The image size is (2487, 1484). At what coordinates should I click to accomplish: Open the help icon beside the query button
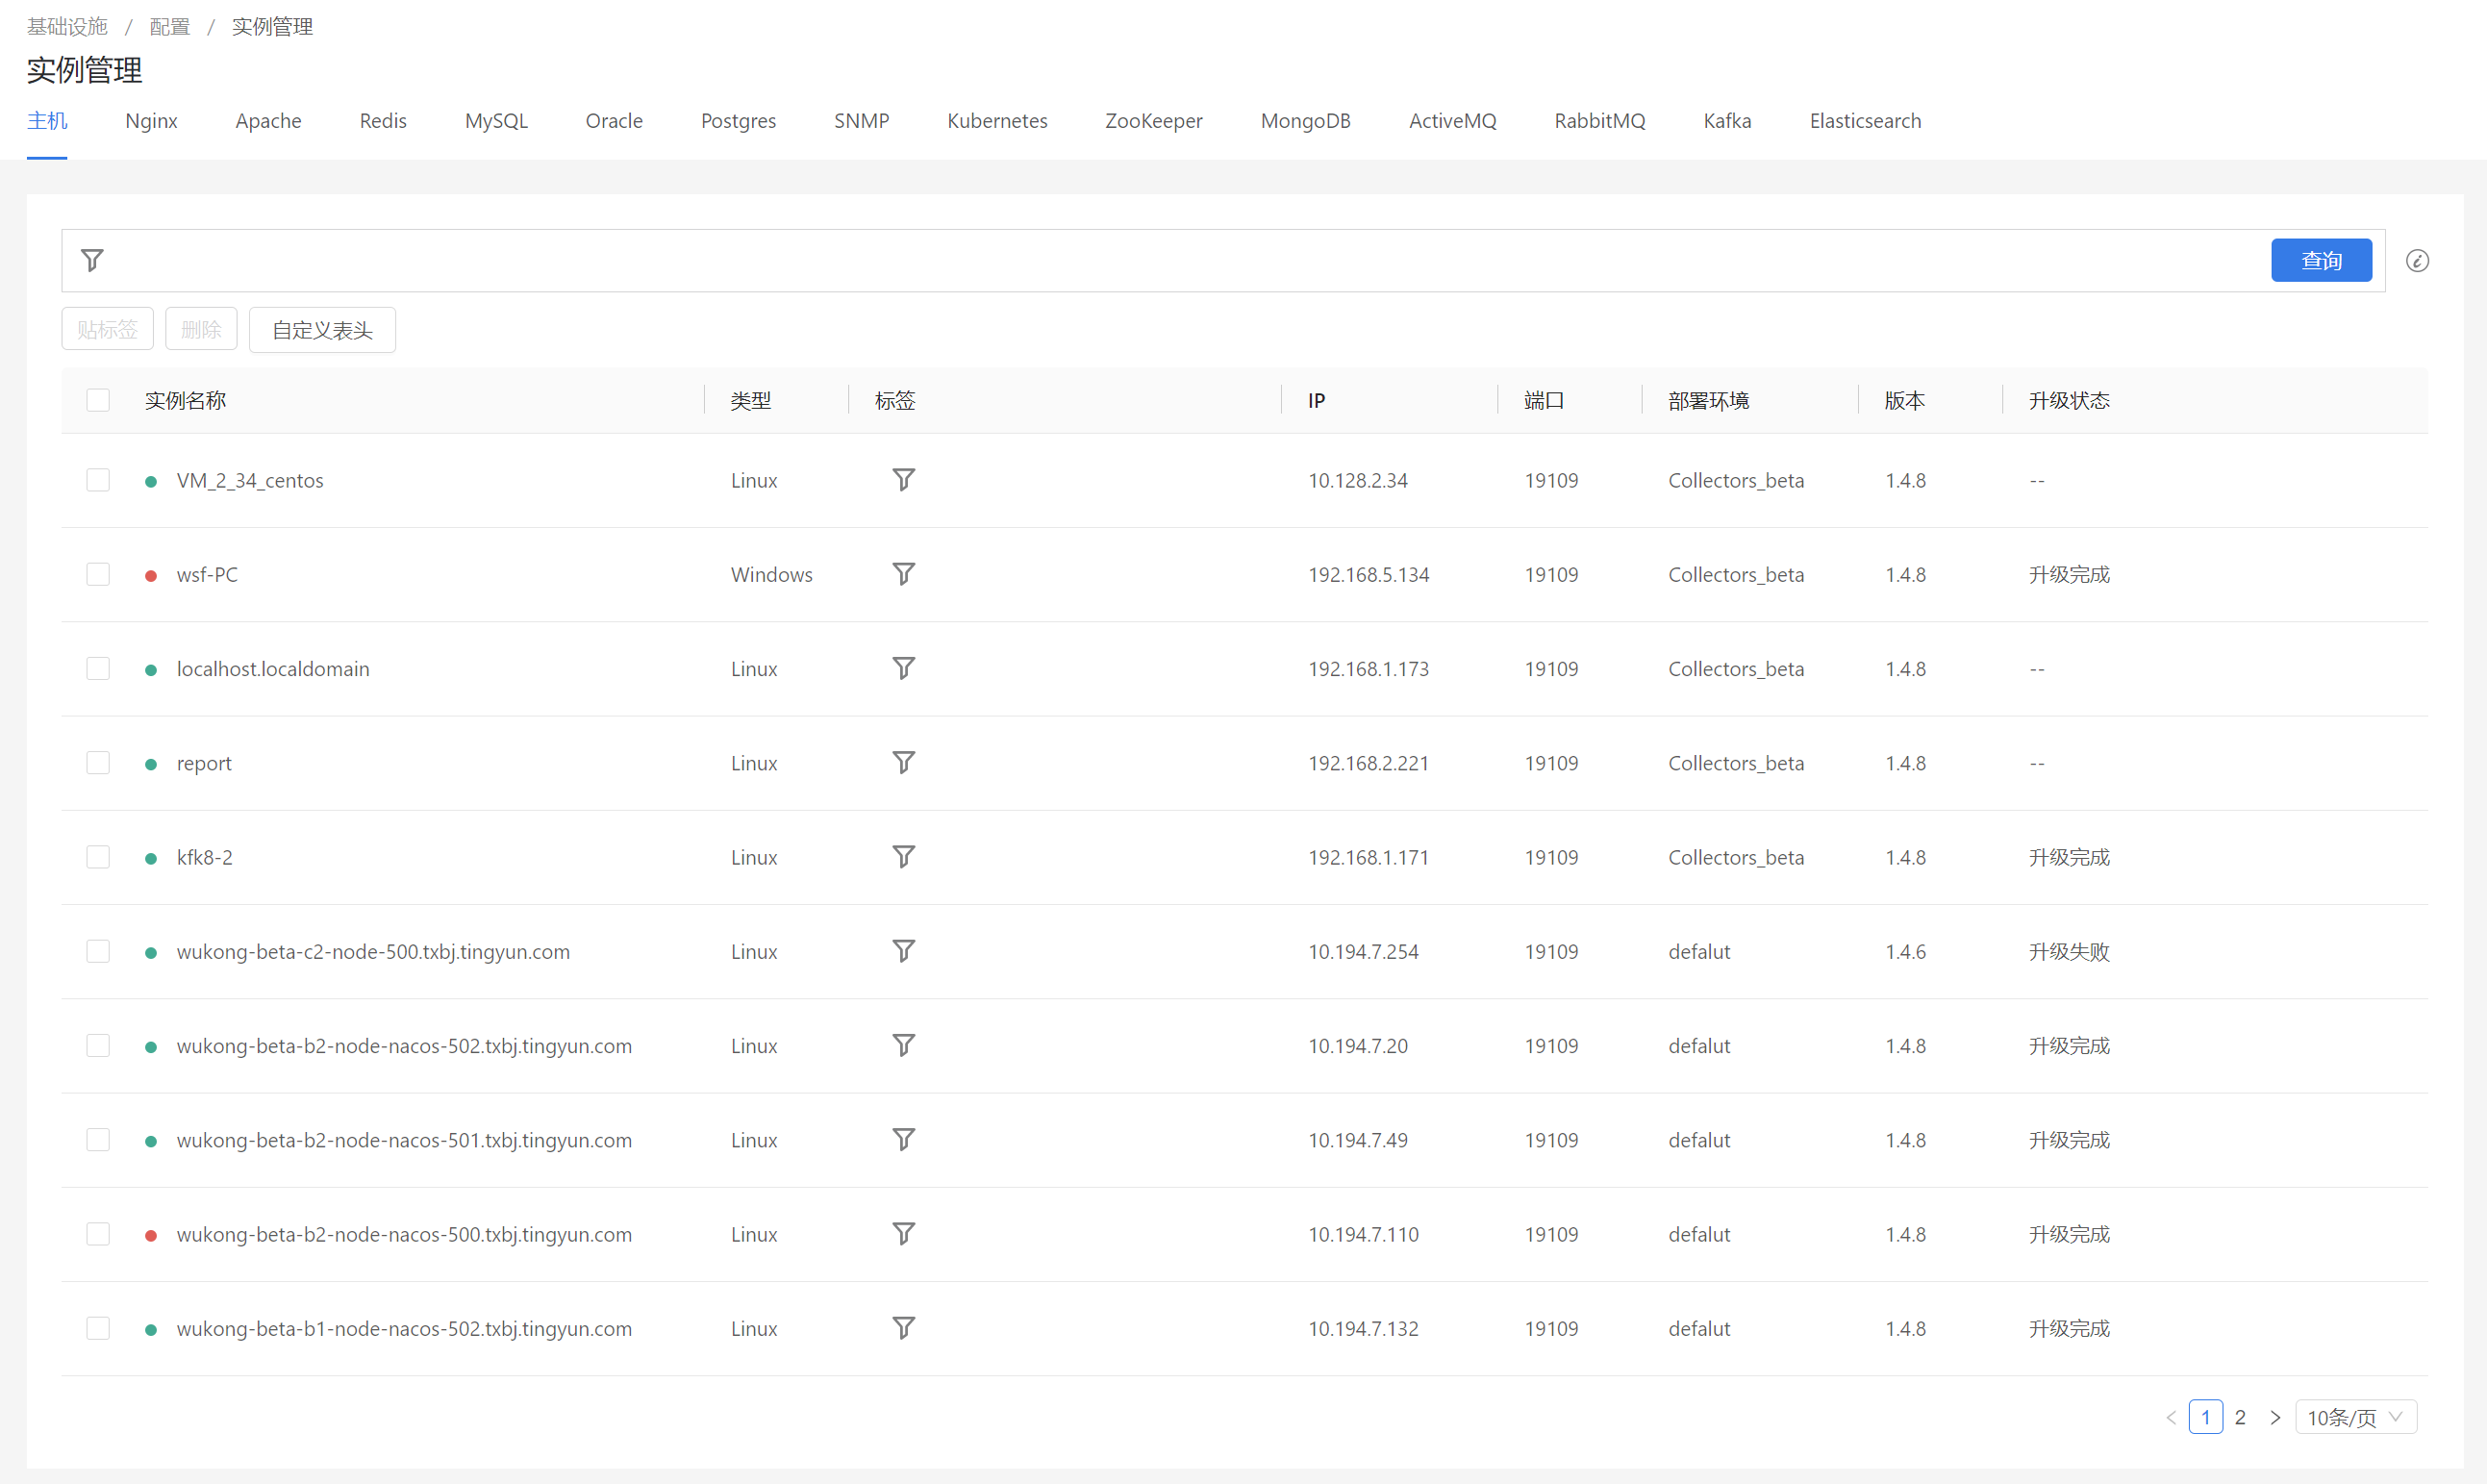coord(2417,261)
